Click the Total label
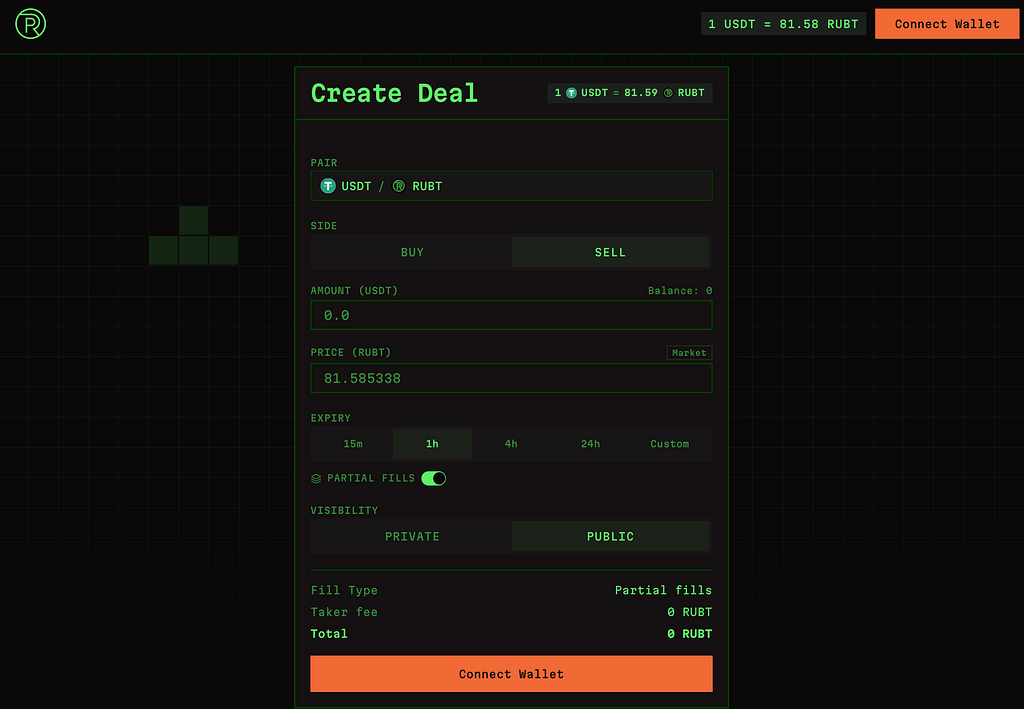The image size is (1024, 709). click(x=329, y=634)
